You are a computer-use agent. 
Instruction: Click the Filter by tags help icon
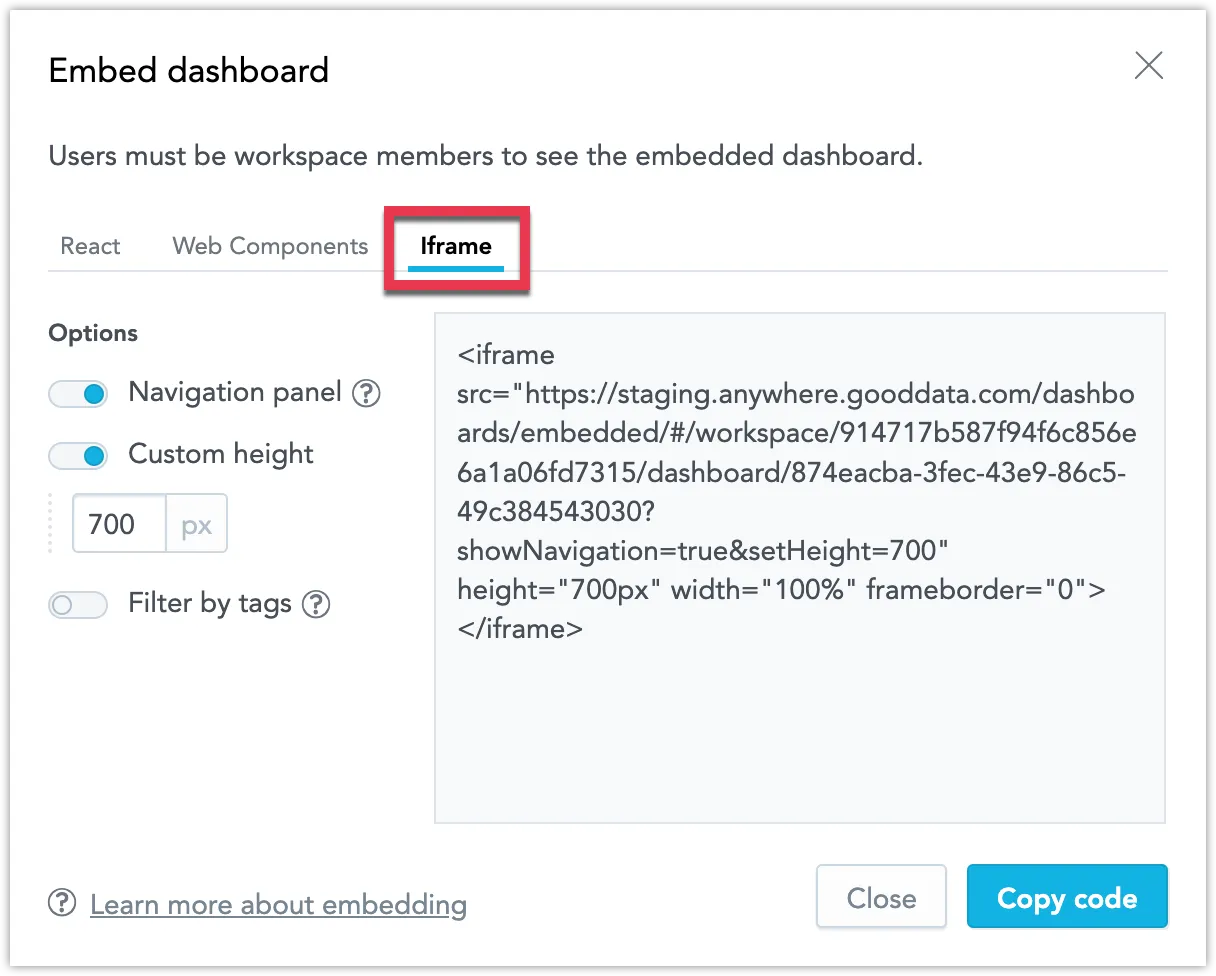pyautogui.click(x=316, y=604)
